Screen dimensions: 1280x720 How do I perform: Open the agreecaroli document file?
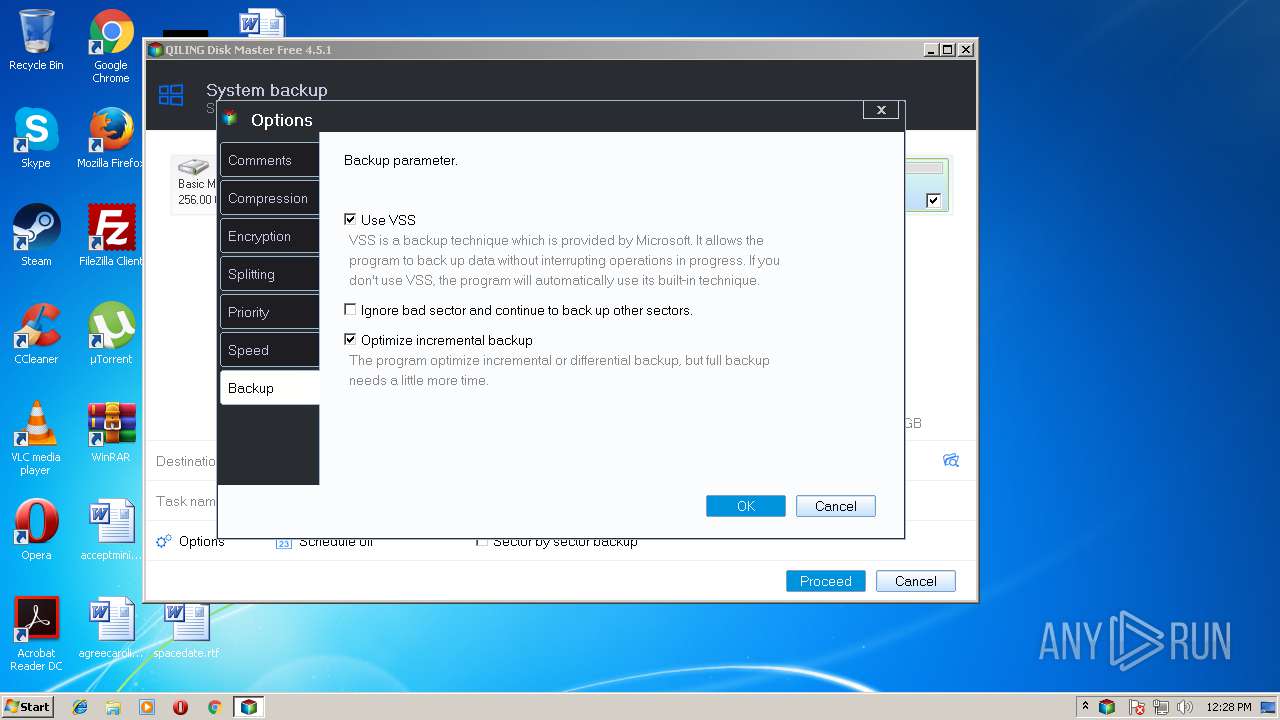click(111, 628)
